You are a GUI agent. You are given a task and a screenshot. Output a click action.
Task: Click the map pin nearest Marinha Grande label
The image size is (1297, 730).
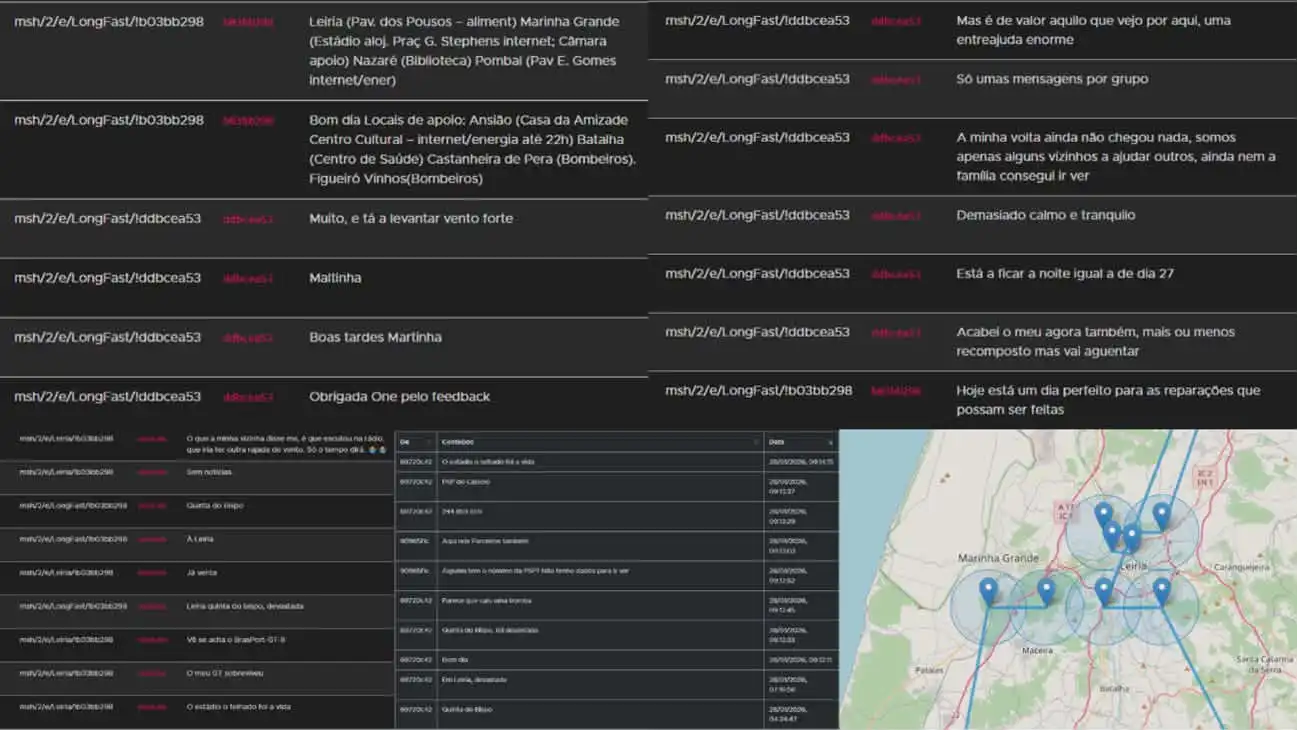pyautogui.click(x=988, y=588)
